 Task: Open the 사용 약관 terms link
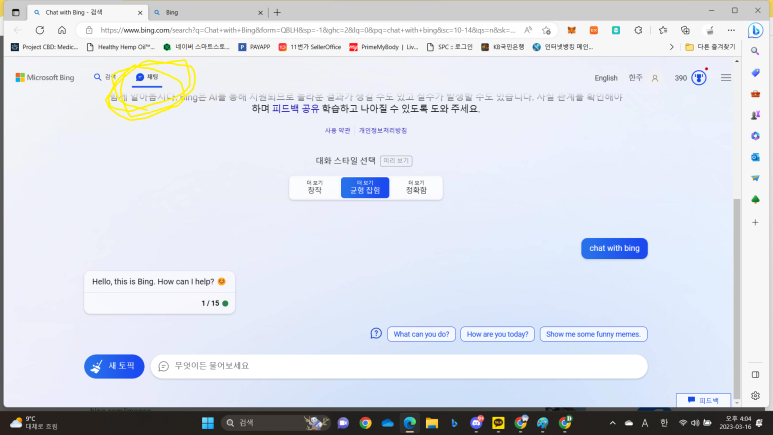(x=337, y=130)
